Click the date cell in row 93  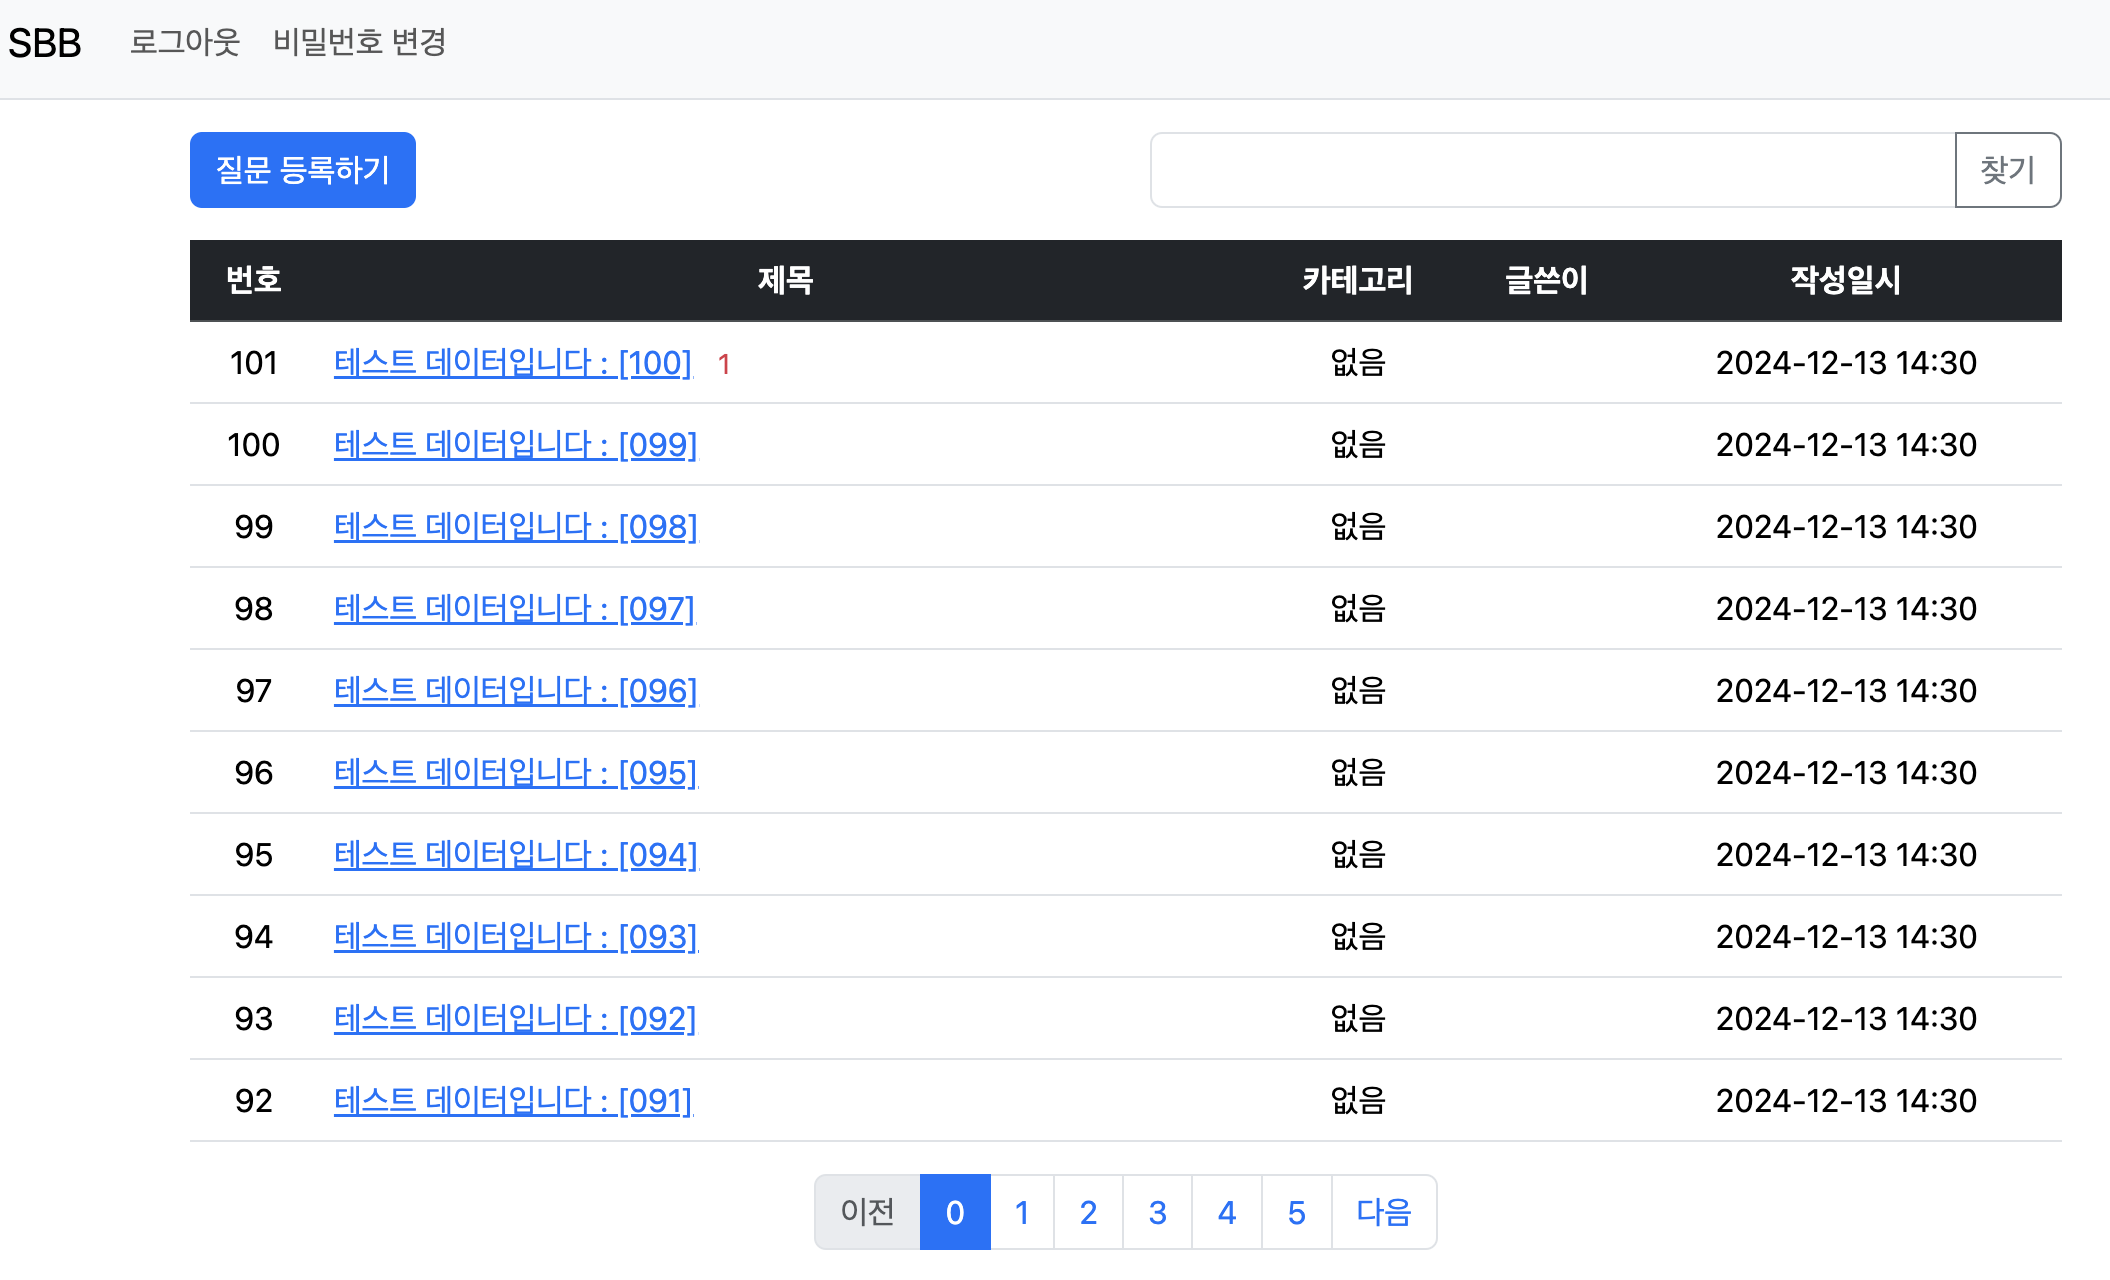[1846, 1019]
